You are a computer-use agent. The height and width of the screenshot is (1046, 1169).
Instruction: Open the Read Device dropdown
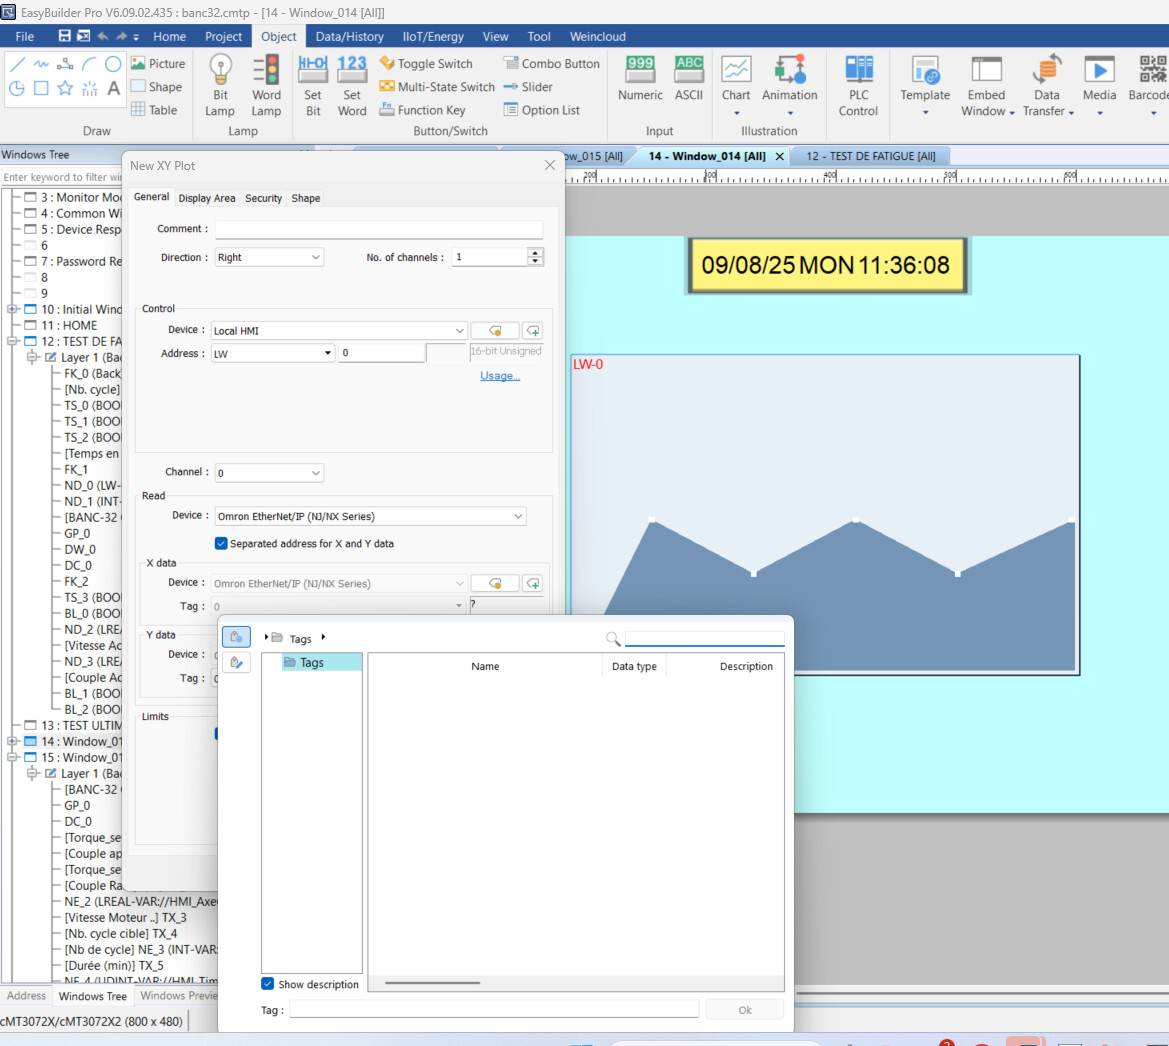click(370, 516)
